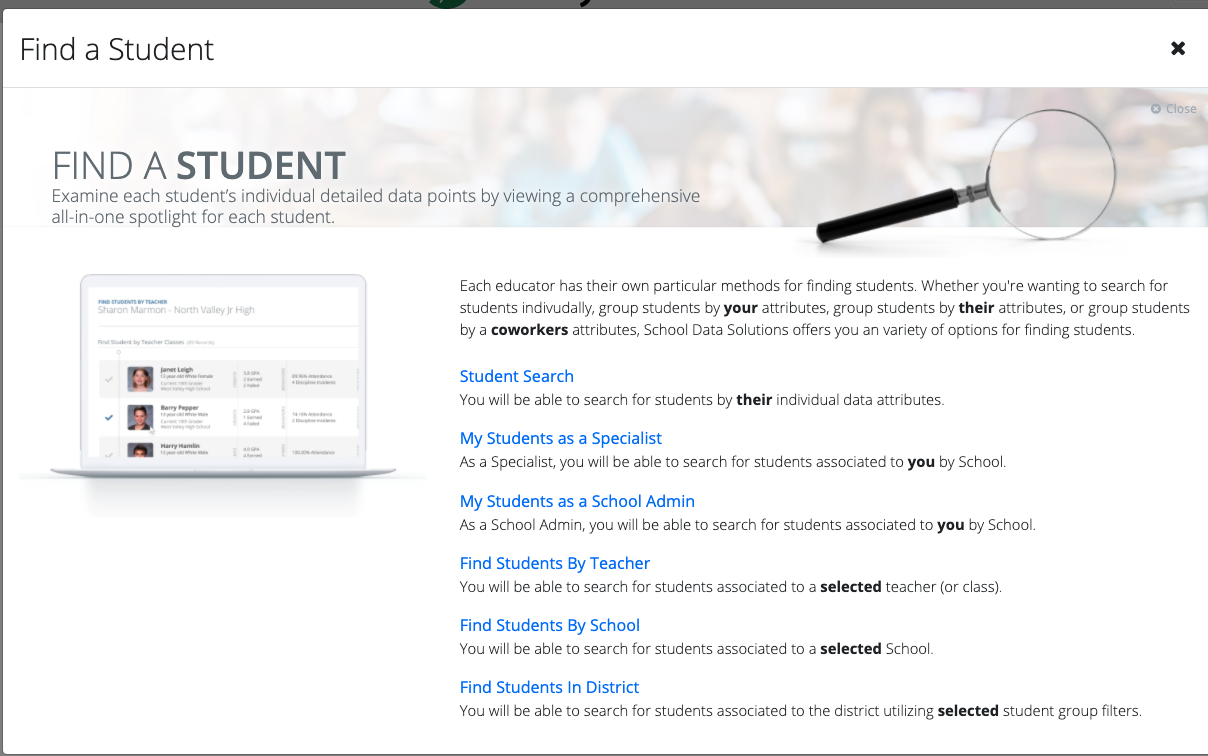Select Harry Hamlin's checkmark
The width and height of the screenshot is (1208, 756).
pyautogui.click(x=108, y=453)
